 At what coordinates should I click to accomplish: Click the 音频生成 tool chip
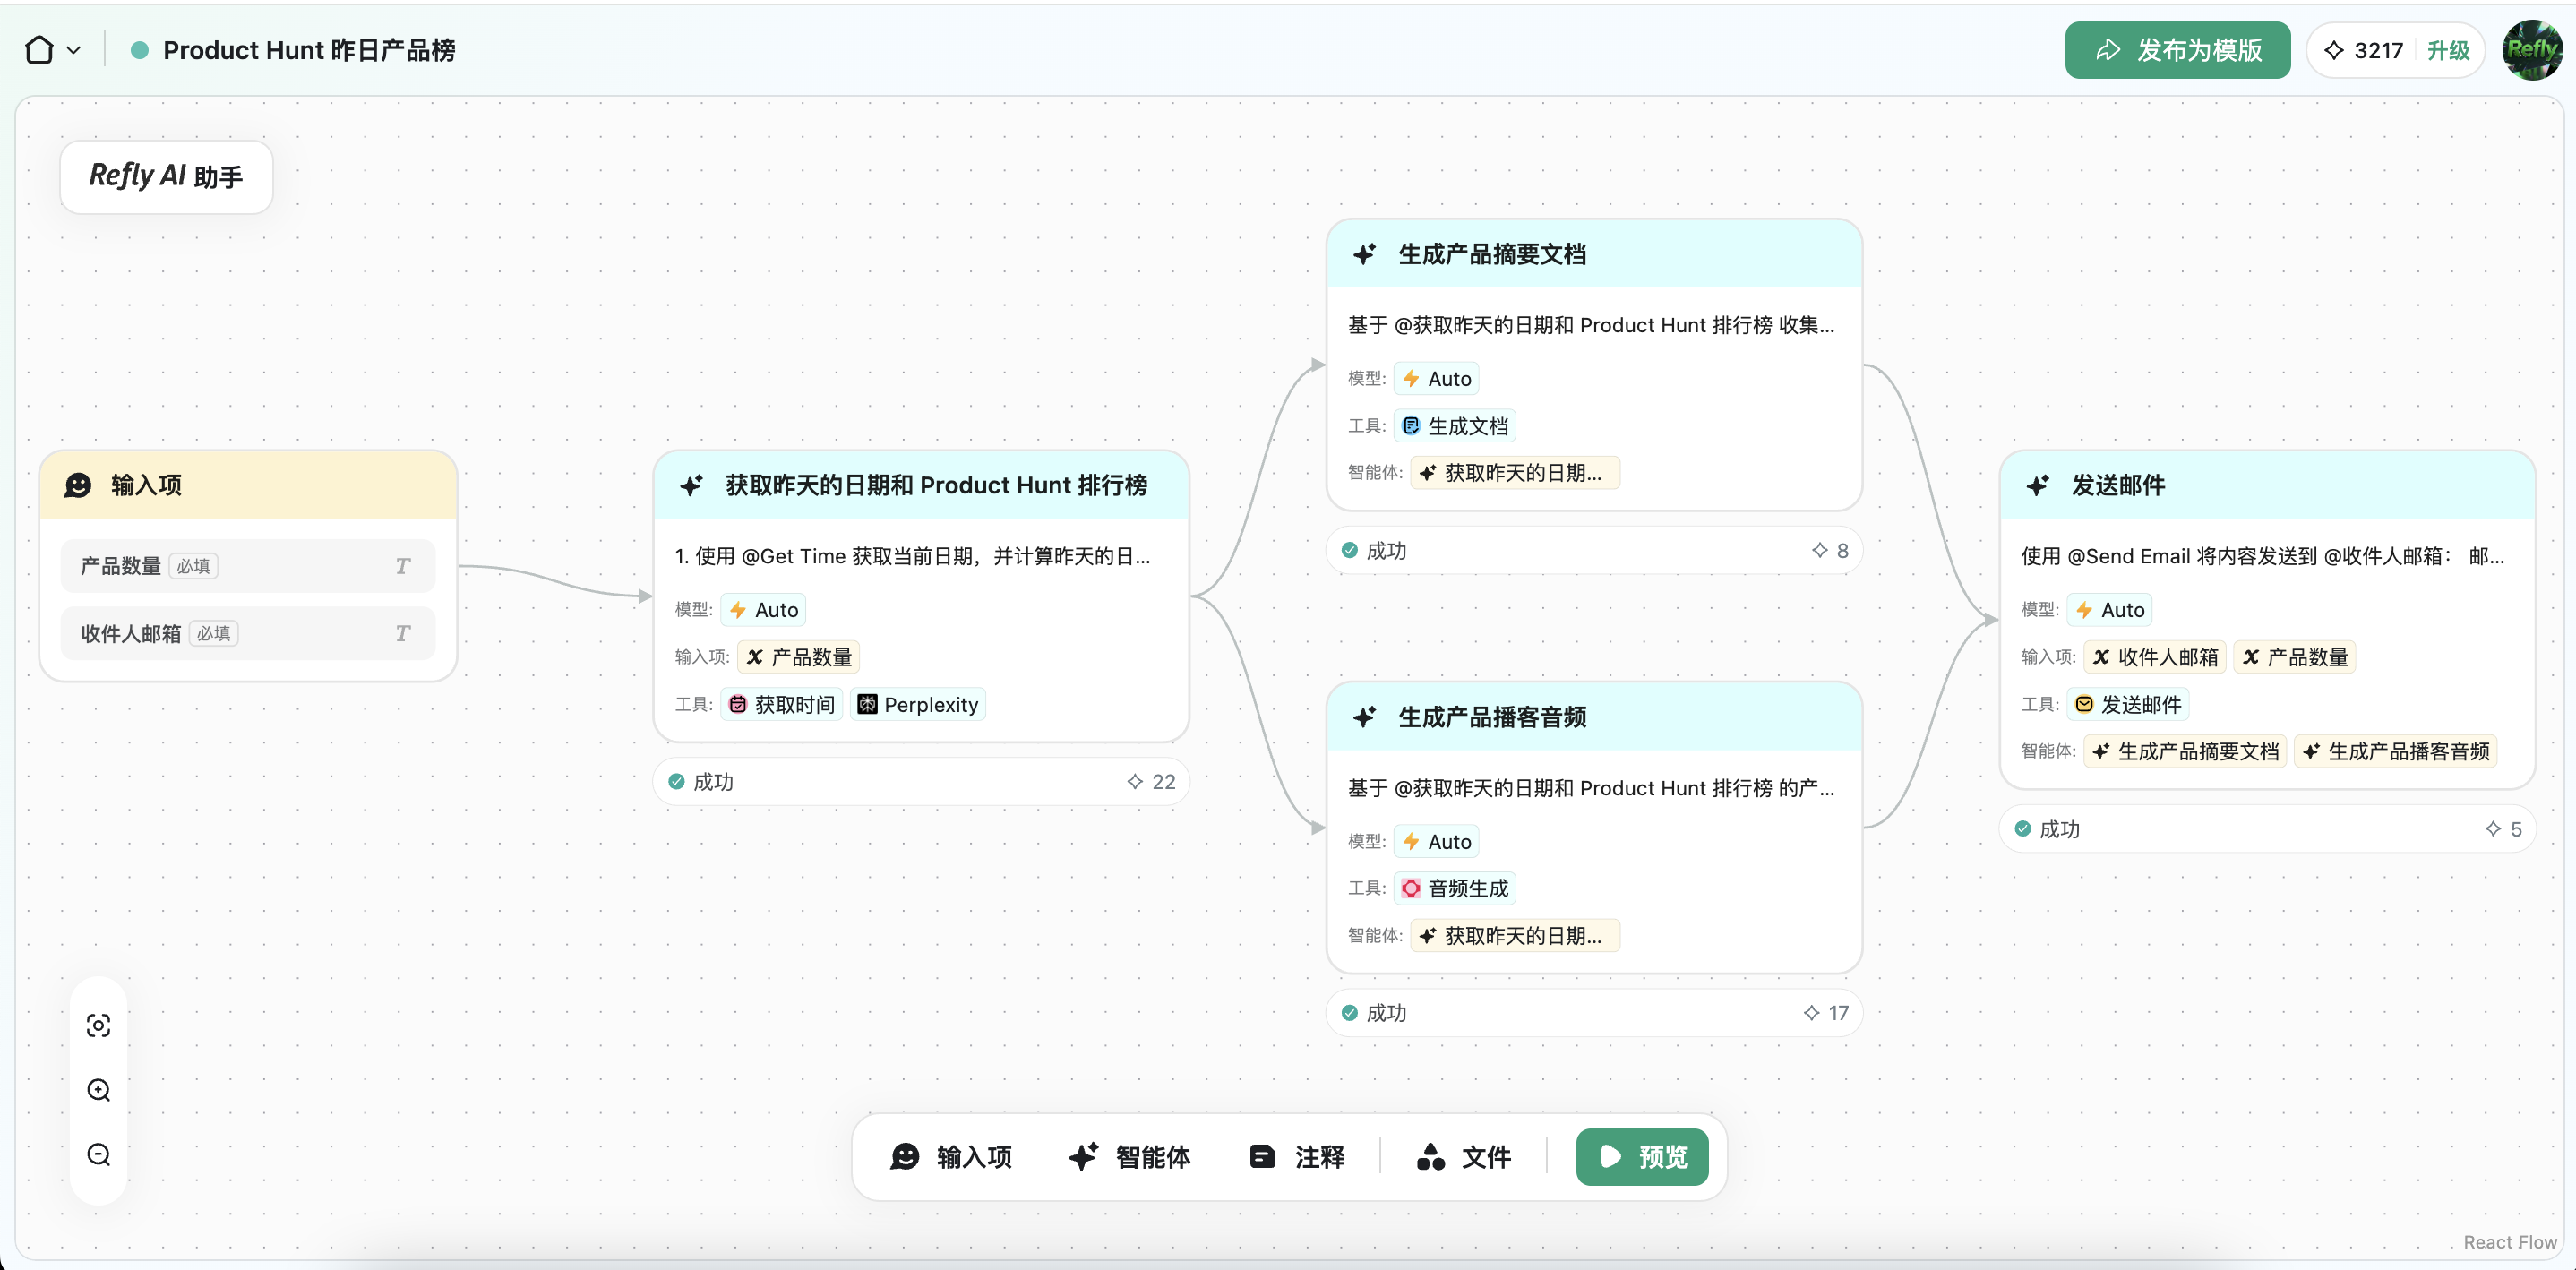coord(1455,888)
